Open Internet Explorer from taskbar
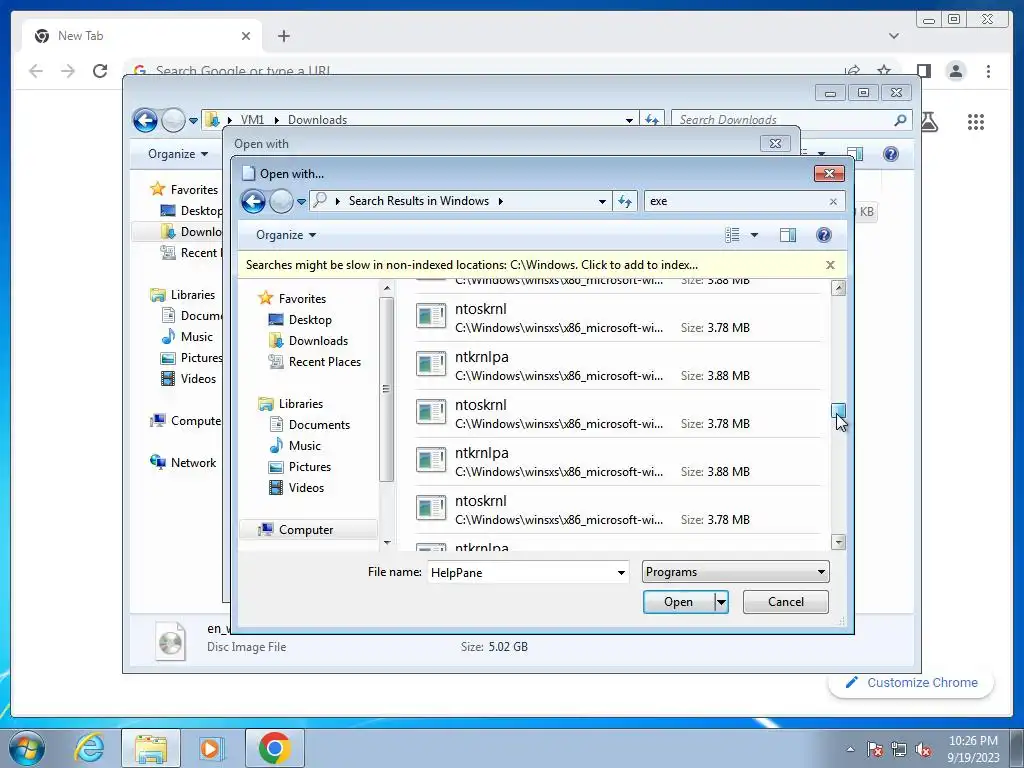1024x768 pixels. [89, 748]
